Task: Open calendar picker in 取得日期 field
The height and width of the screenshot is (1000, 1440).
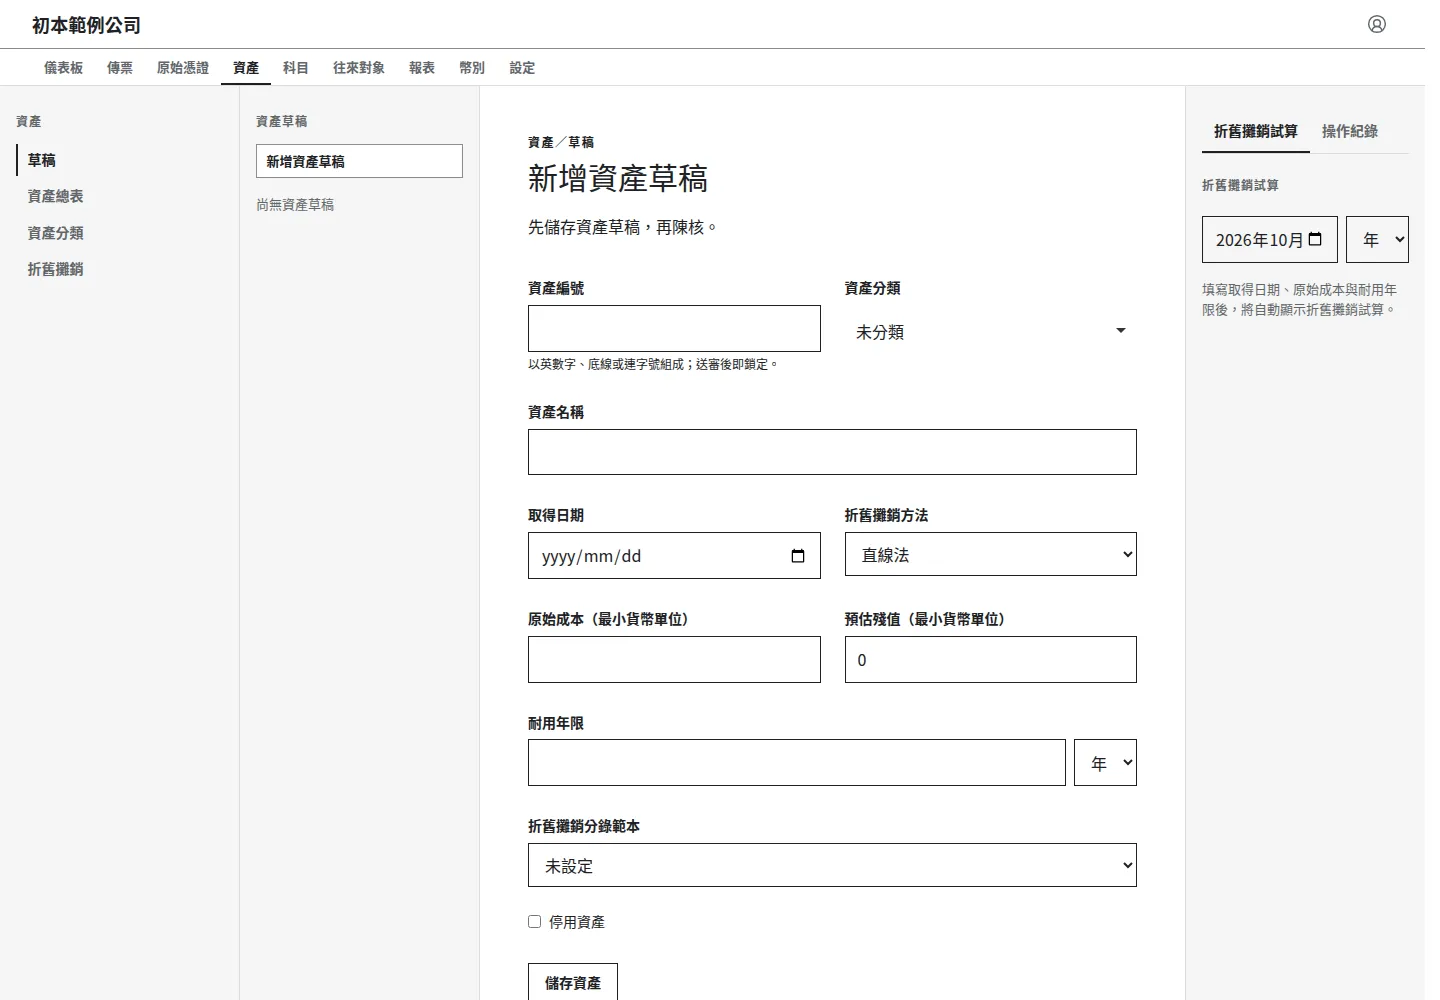Action: 798,556
